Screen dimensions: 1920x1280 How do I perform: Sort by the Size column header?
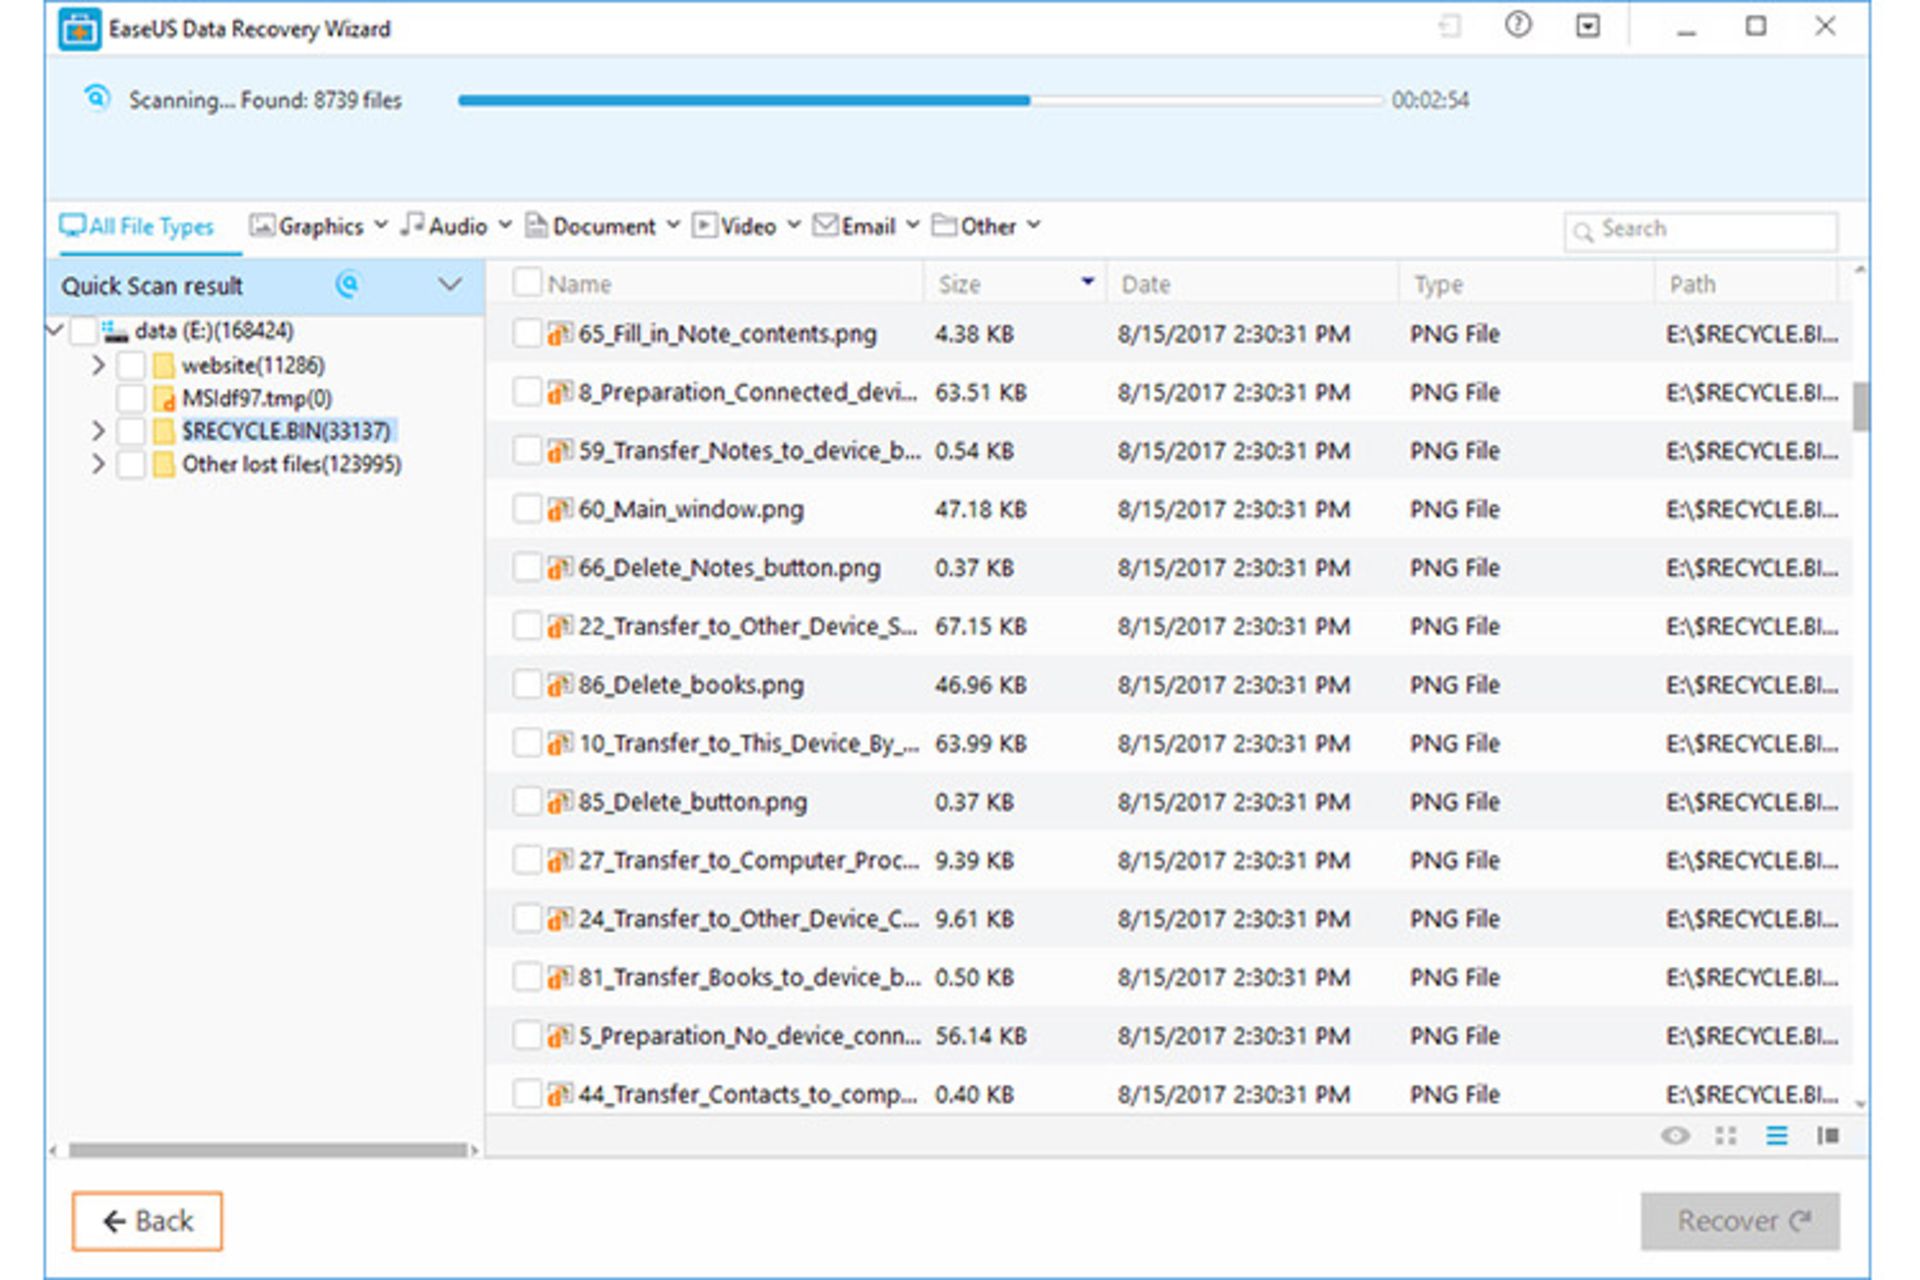pyautogui.click(x=1016, y=284)
